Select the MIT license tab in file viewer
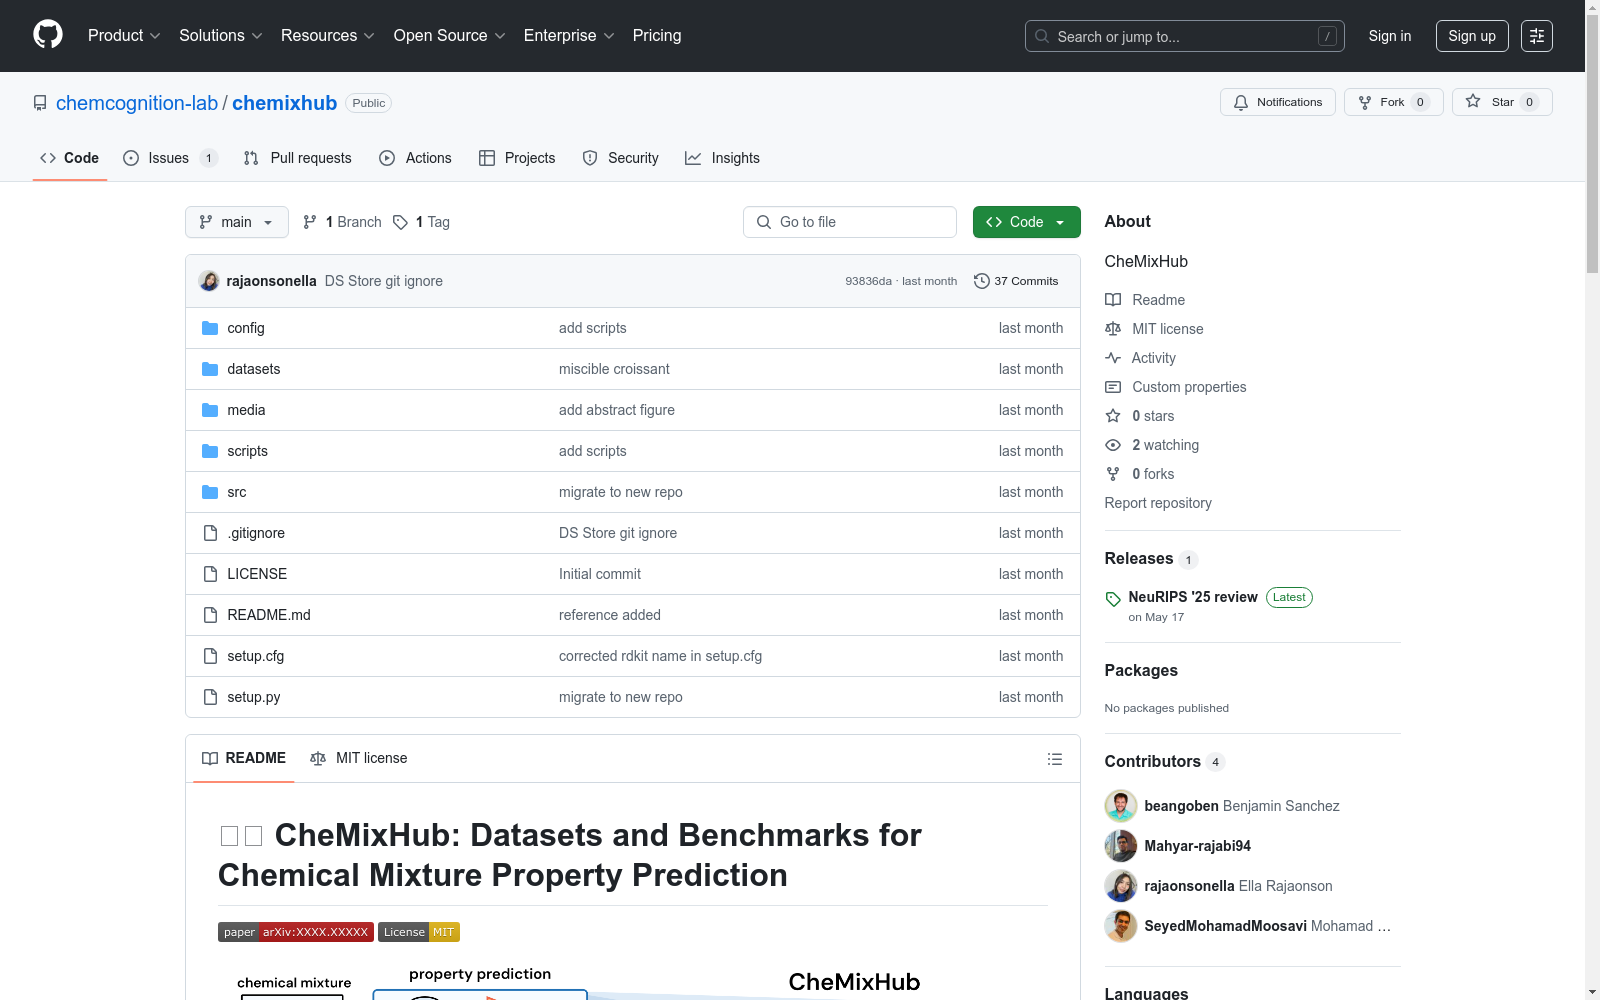Screen dimensions: 1600x1000 coord(359,758)
